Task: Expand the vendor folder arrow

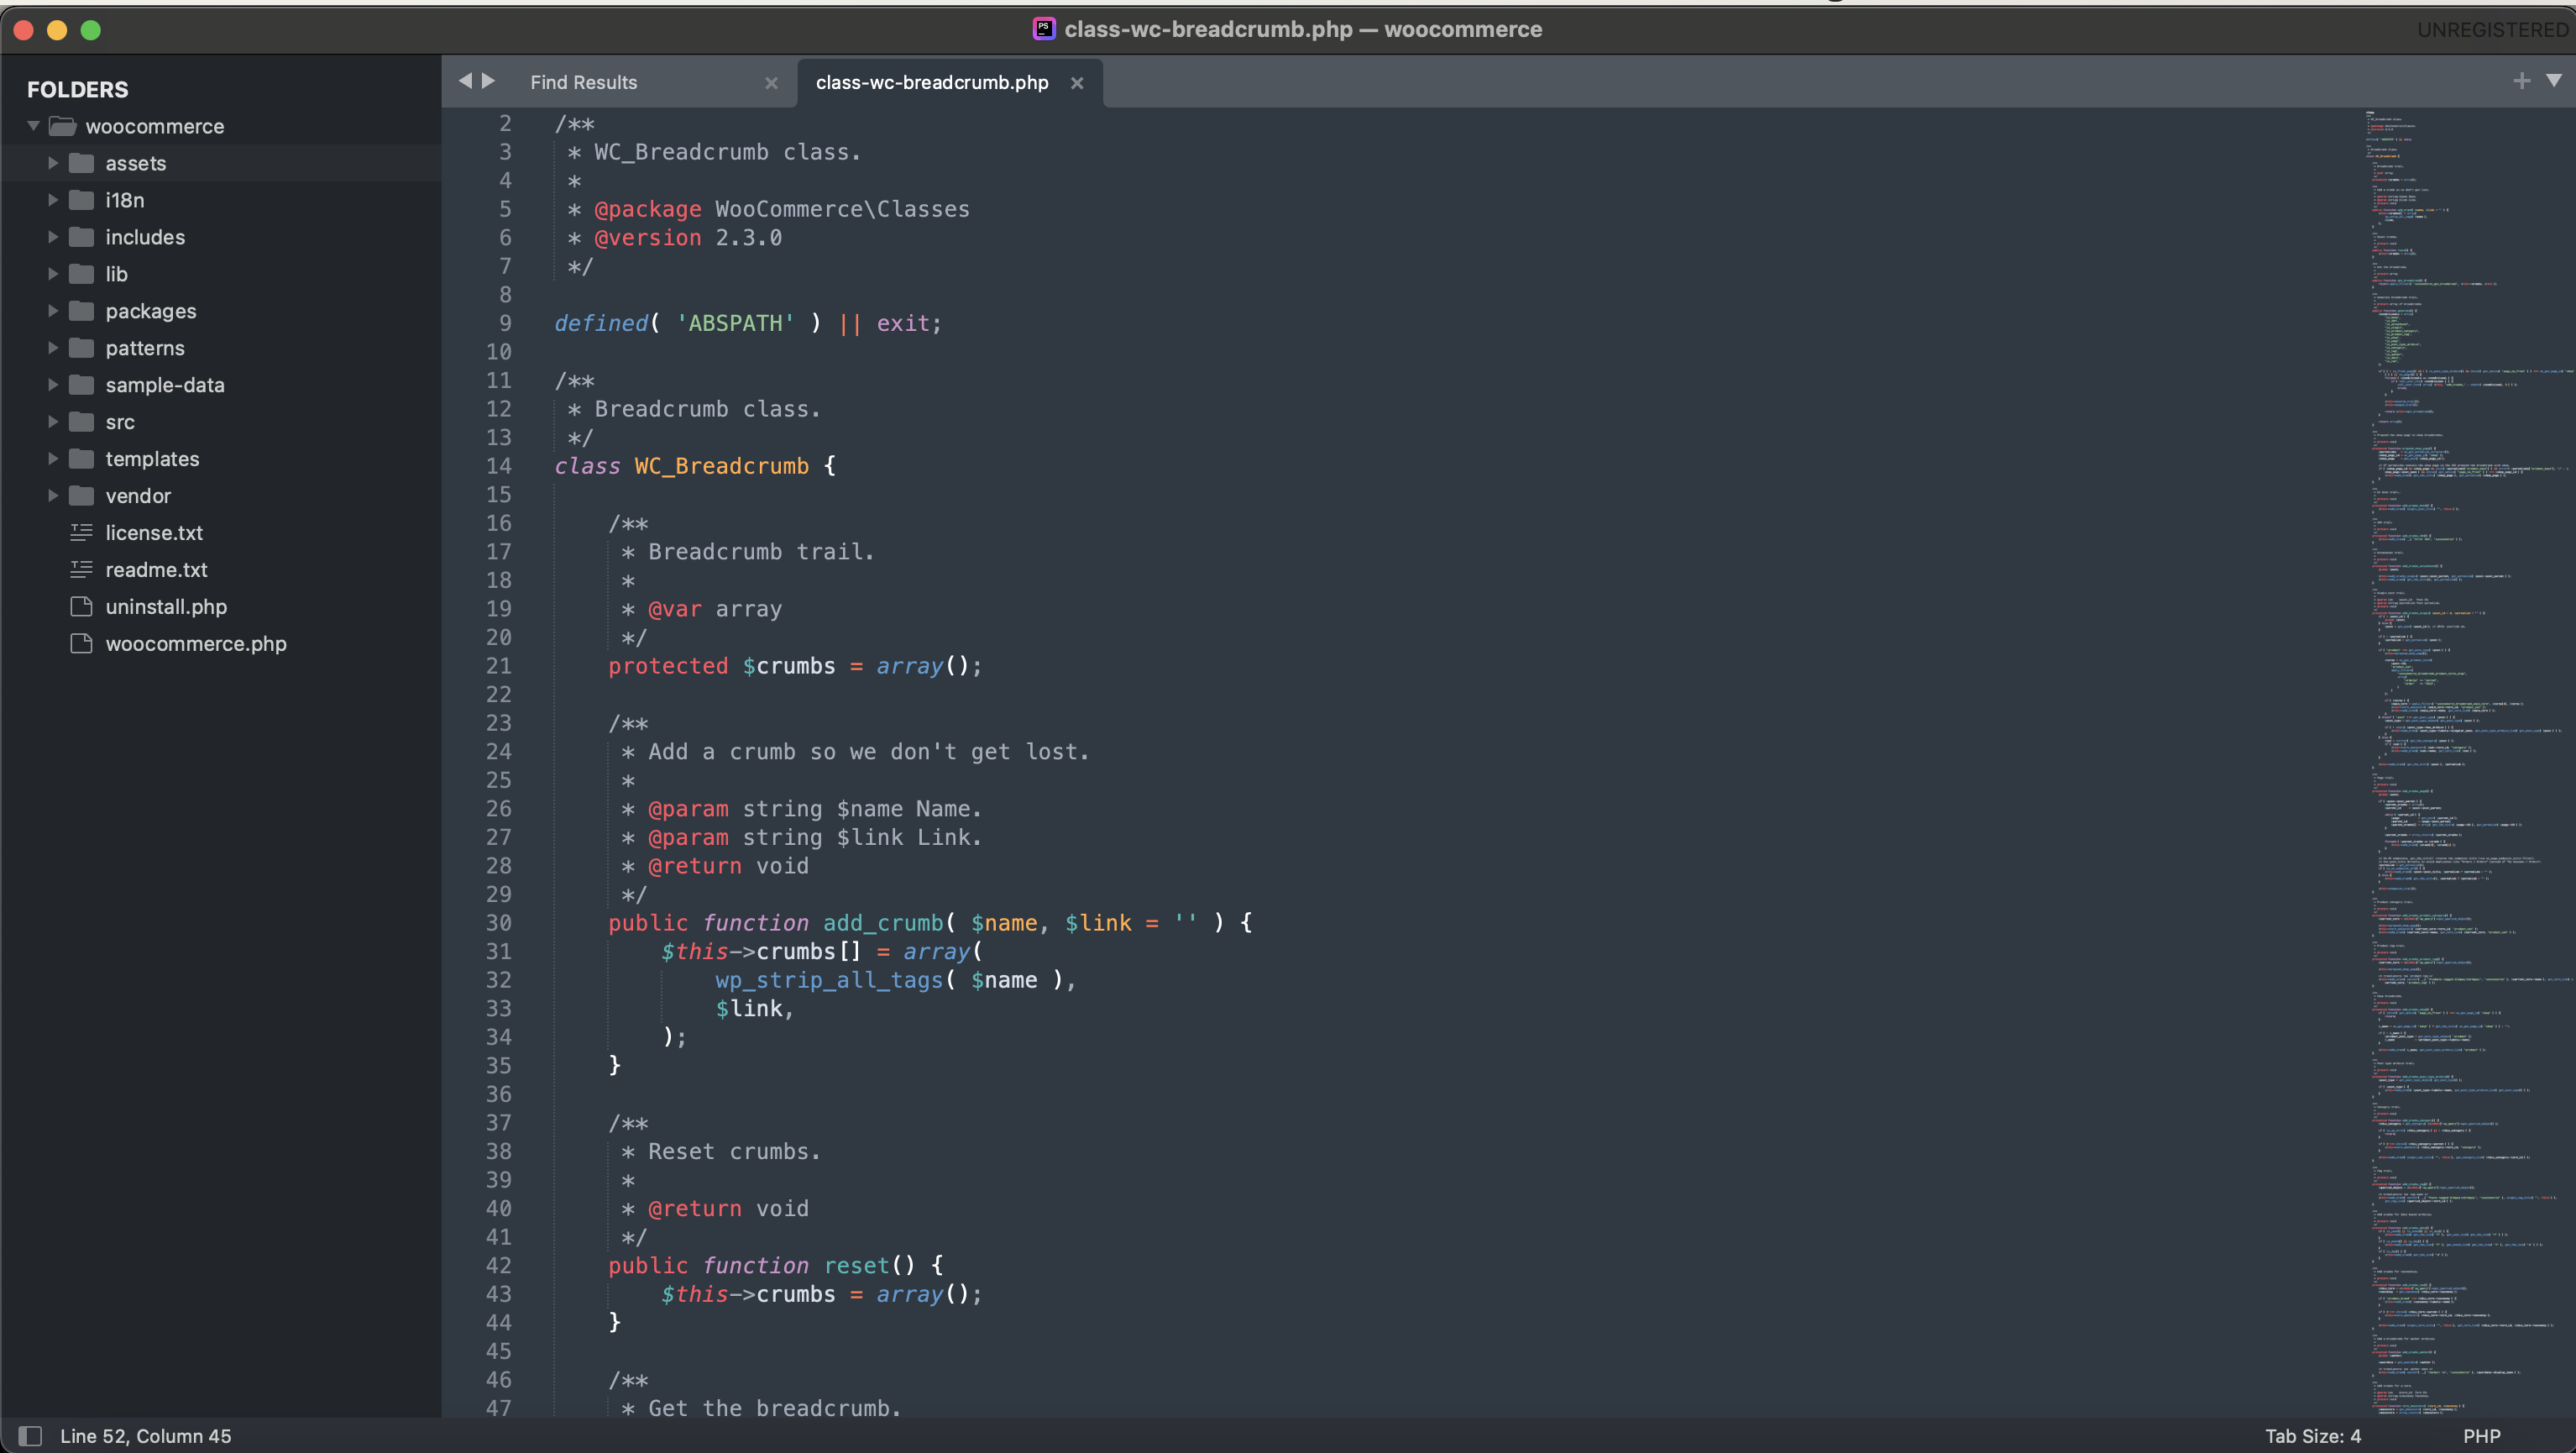Action: click(x=53, y=496)
